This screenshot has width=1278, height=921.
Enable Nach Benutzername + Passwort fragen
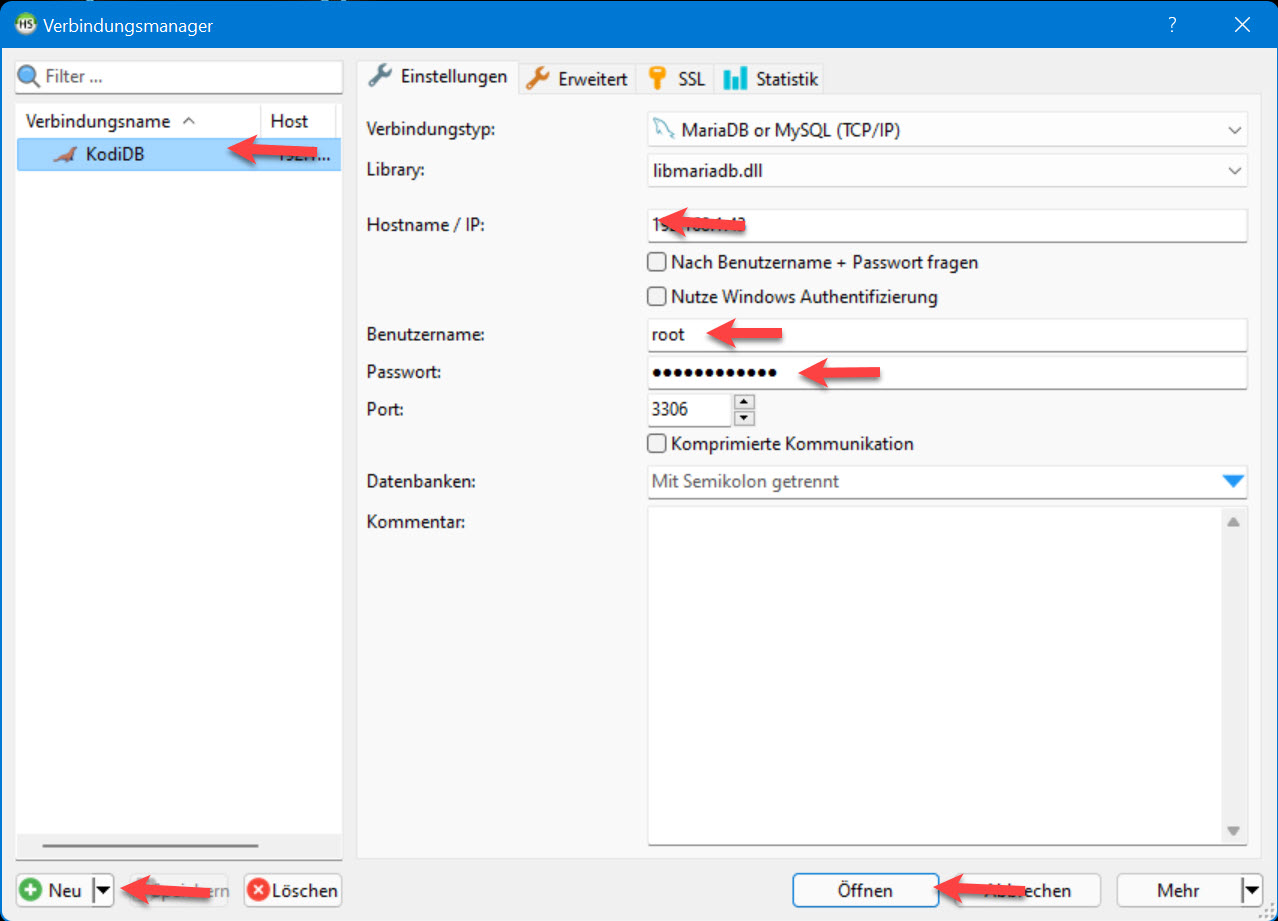click(657, 262)
